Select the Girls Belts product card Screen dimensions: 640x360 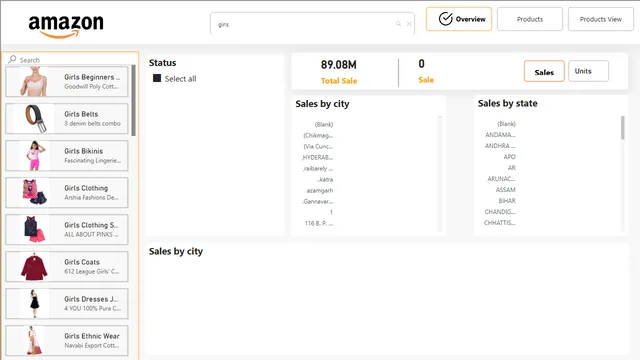[67, 118]
